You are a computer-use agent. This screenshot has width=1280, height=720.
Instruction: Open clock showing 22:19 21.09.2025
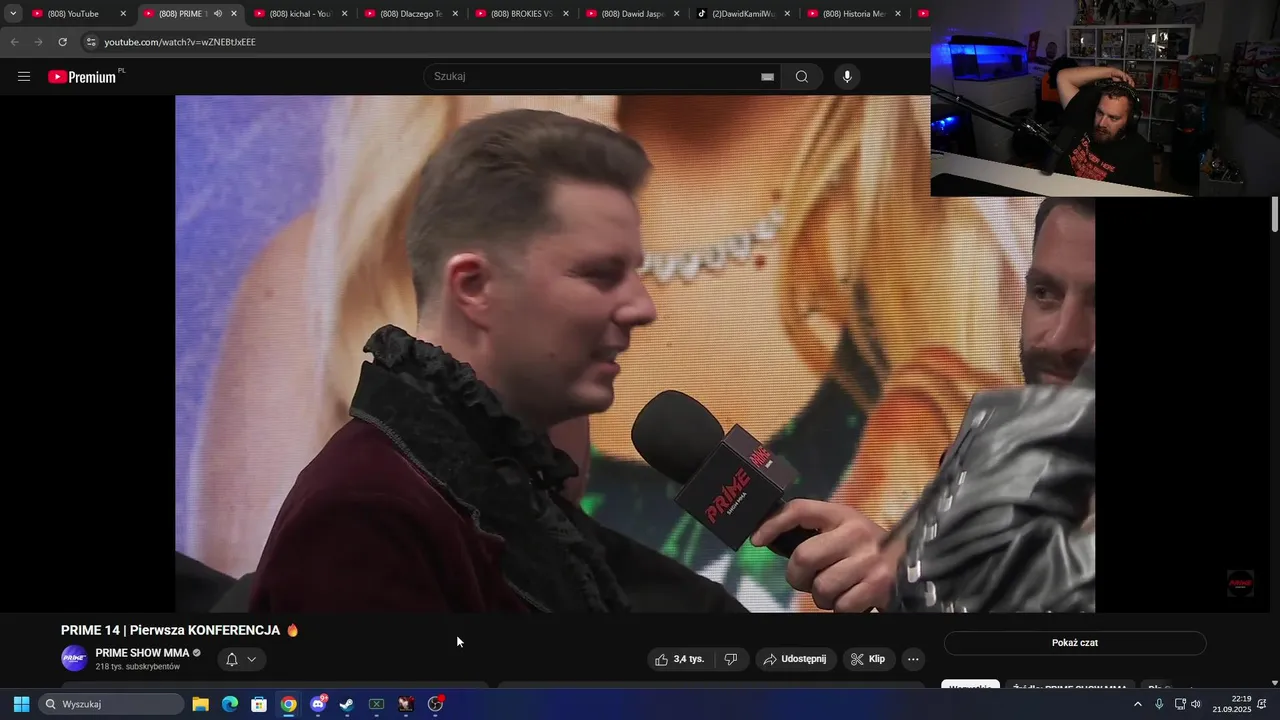pos(1232,704)
